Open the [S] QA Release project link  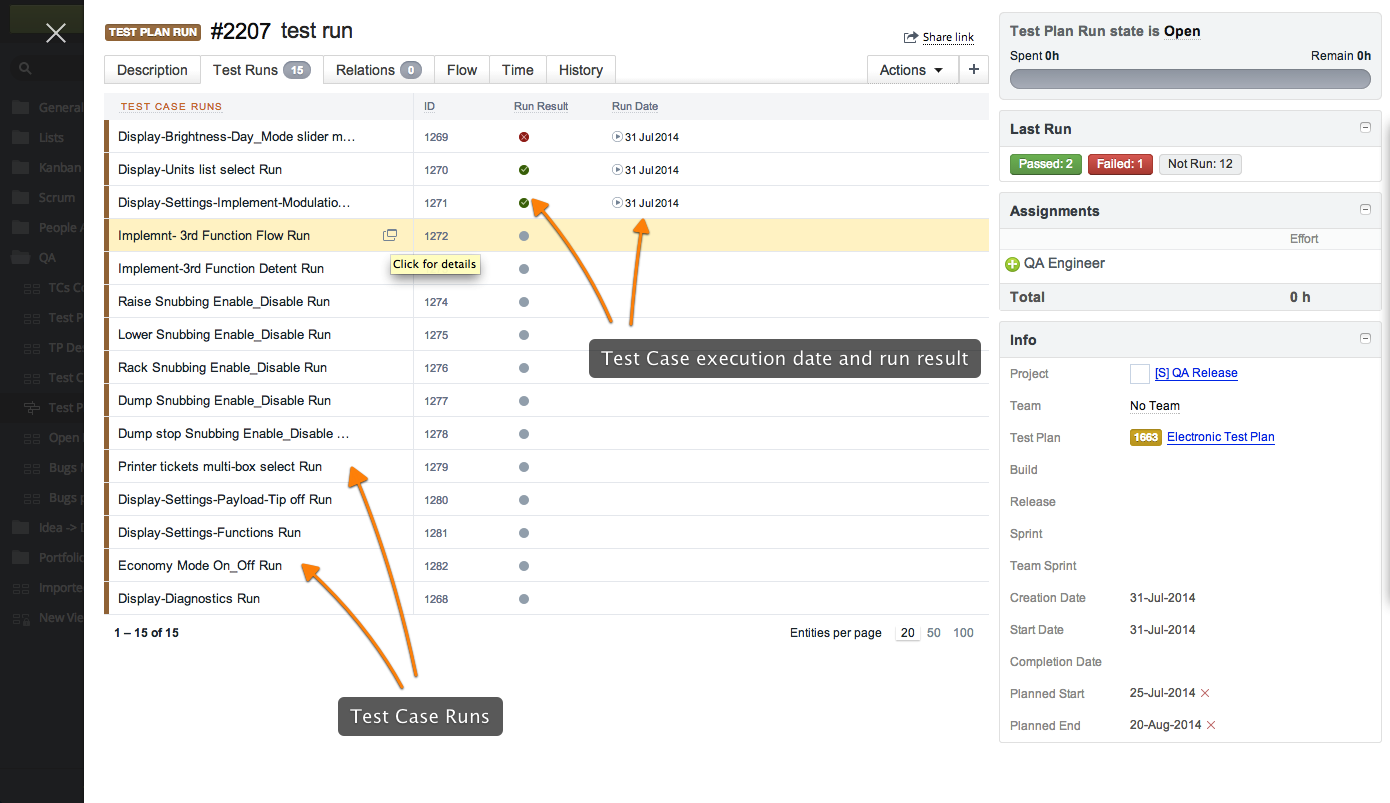(1196, 373)
